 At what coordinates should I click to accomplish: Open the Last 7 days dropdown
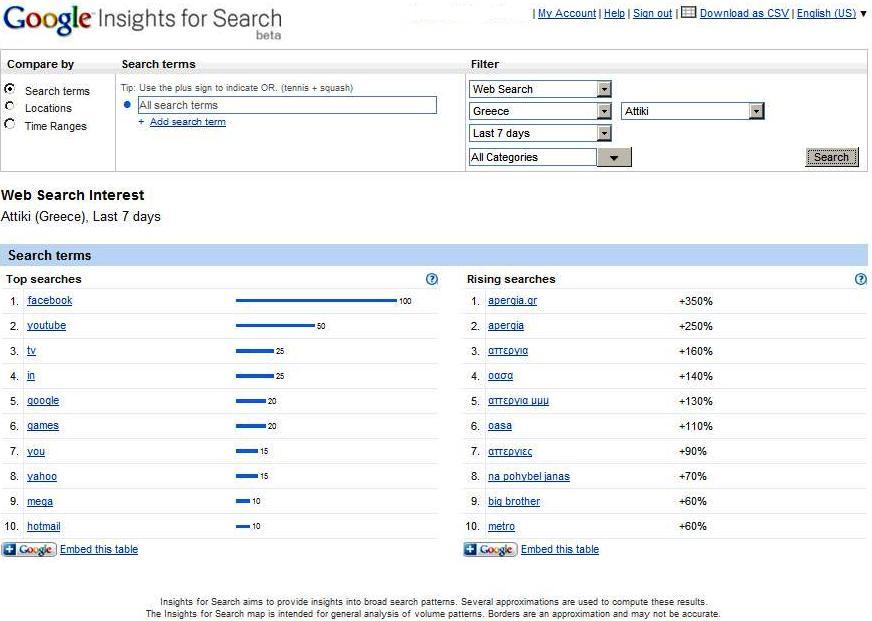(603, 133)
